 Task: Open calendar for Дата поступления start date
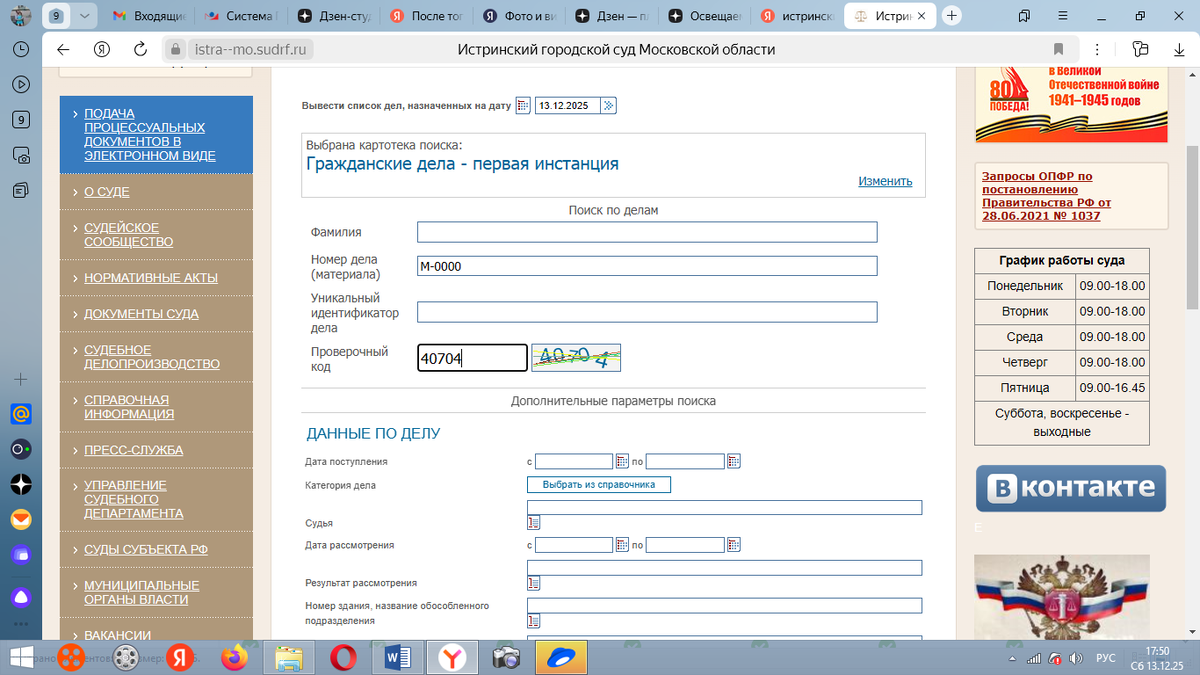pyautogui.click(x=622, y=461)
